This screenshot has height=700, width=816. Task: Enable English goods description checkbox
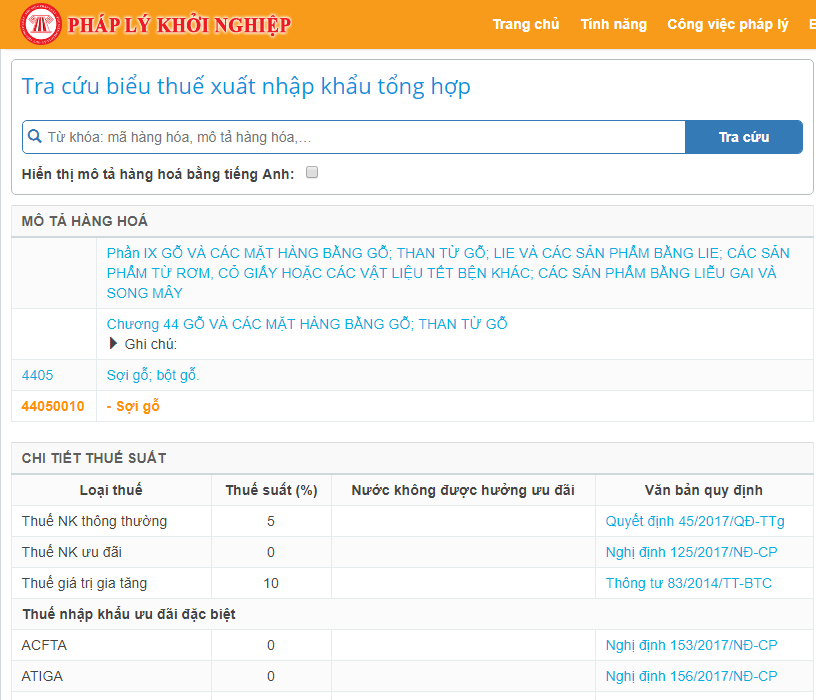(312, 173)
